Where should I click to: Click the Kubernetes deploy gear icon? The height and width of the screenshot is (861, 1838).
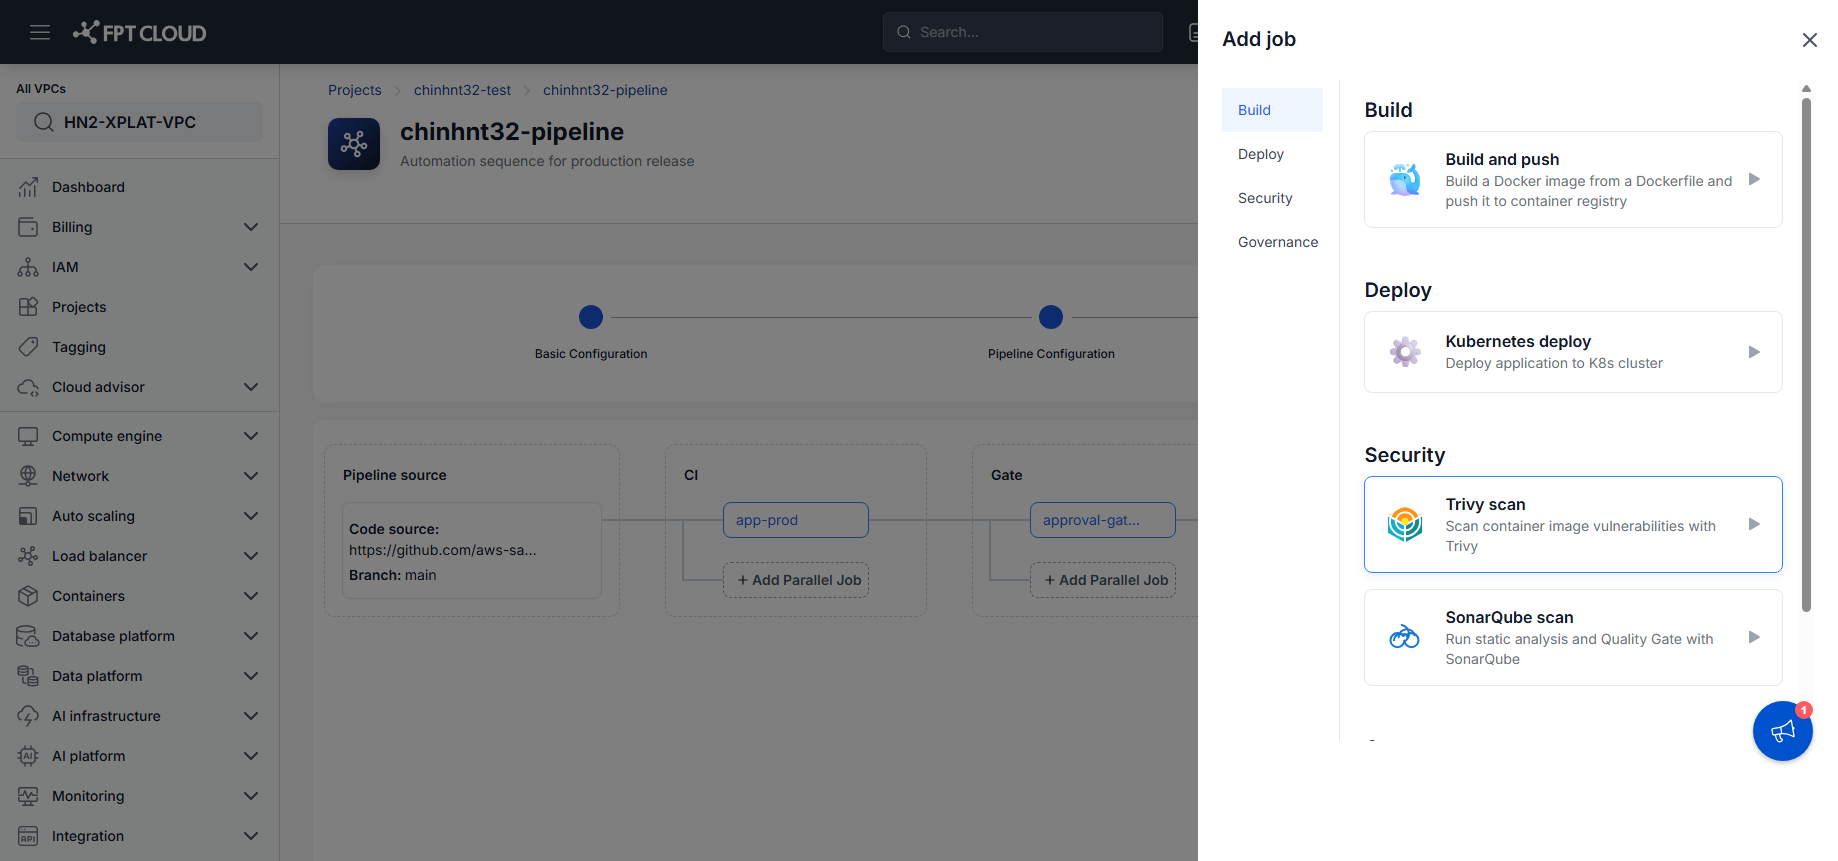click(1405, 352)
